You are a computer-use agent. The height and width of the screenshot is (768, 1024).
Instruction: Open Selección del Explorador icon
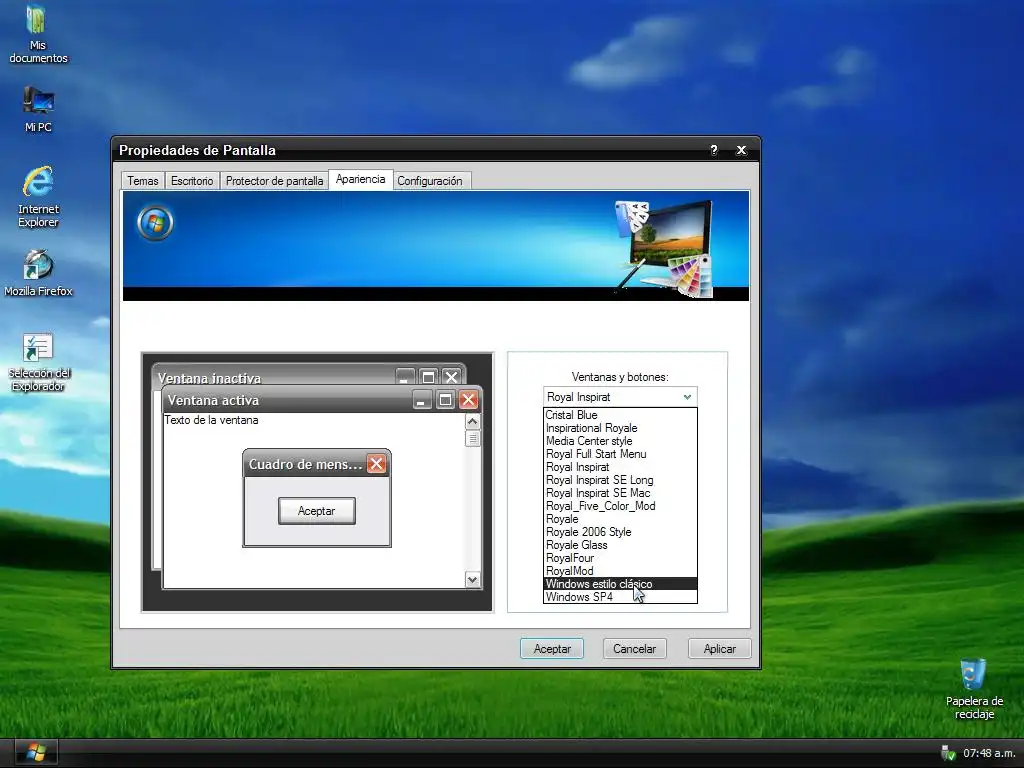tap(38, 362)
